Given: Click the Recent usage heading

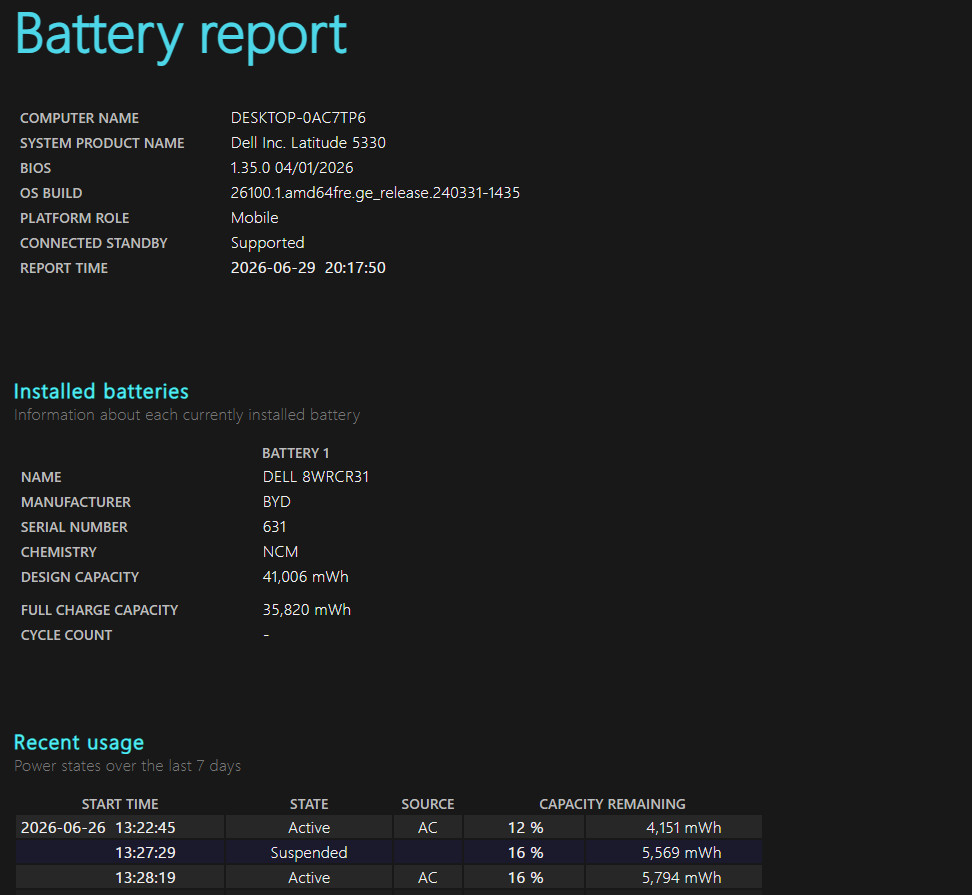Looking at the screenshot, I should 79,743.
